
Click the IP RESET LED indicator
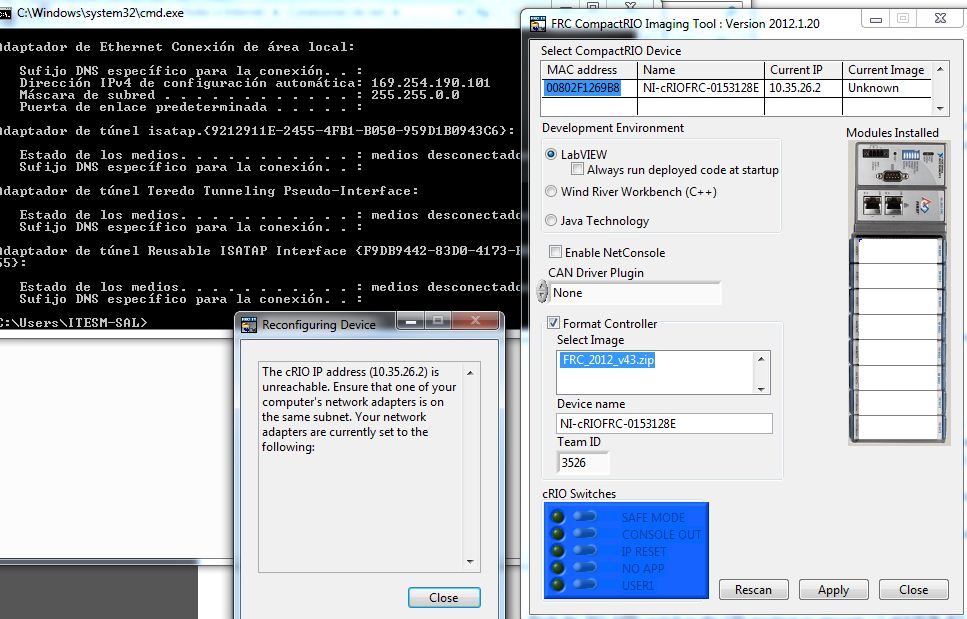click(558, 551)
